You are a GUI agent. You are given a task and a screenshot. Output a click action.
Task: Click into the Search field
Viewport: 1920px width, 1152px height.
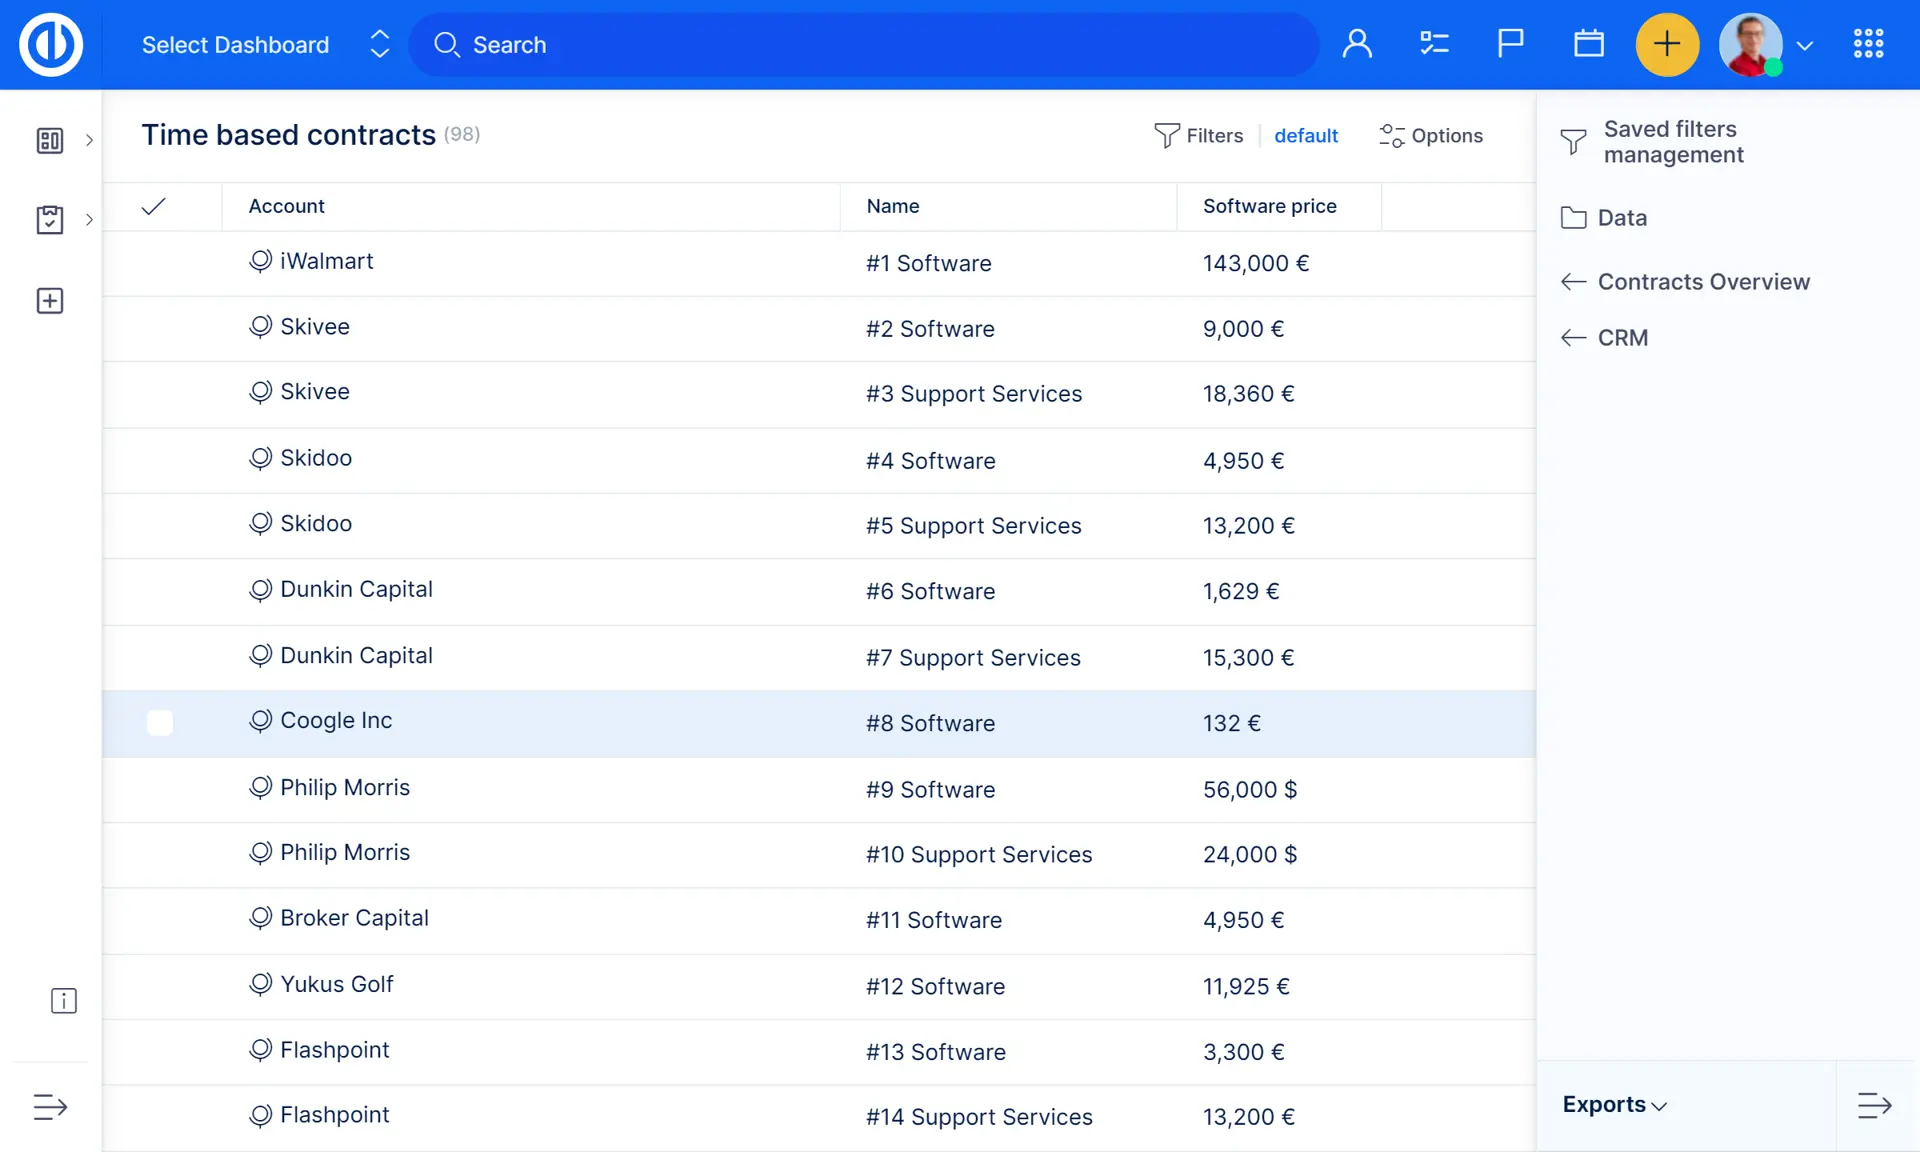coord(860,45)
